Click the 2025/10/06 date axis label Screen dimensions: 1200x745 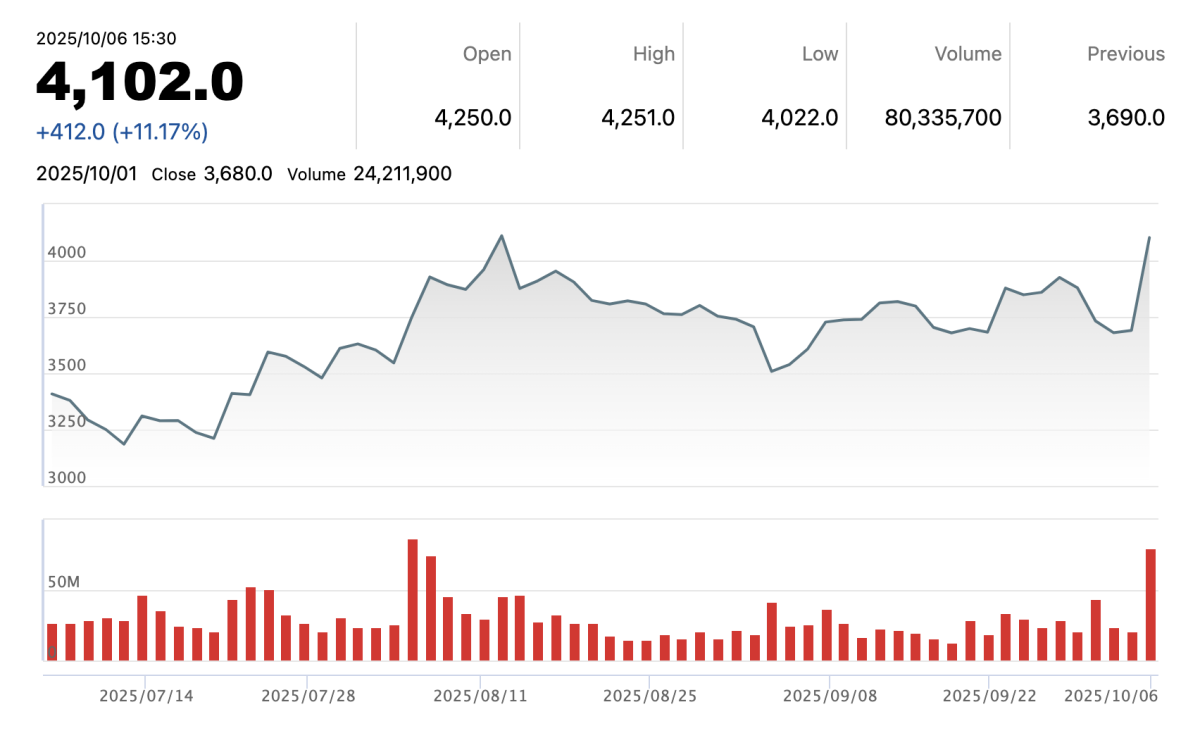pos(1110,695)
